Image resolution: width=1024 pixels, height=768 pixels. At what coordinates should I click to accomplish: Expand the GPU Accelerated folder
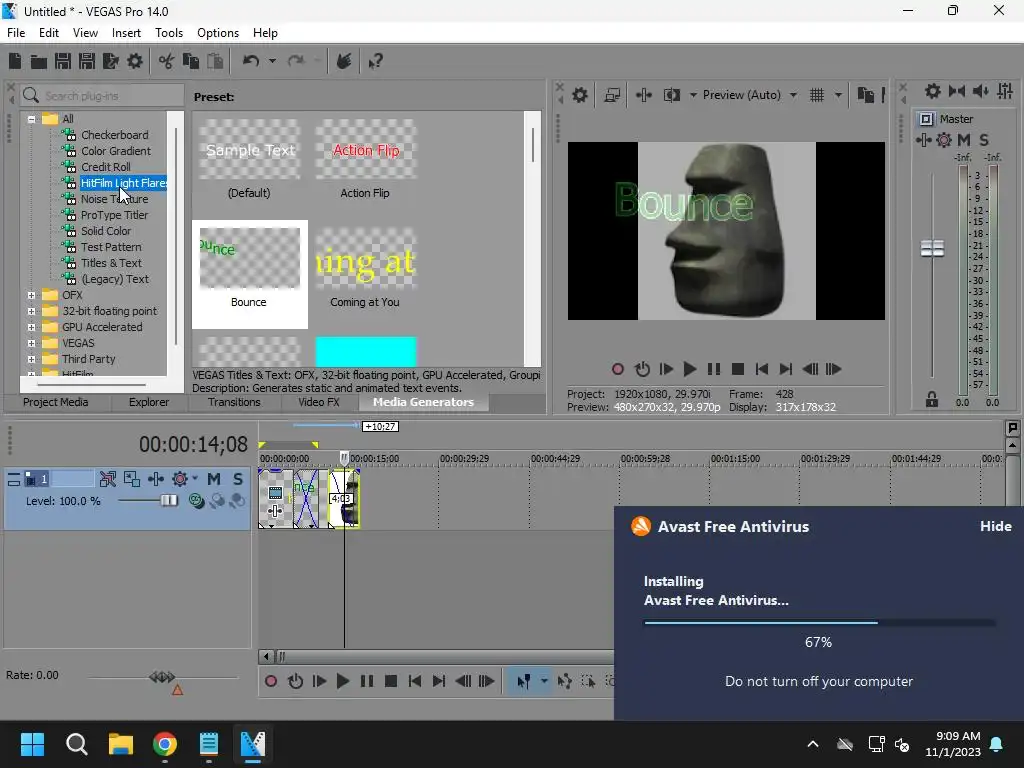31,327
